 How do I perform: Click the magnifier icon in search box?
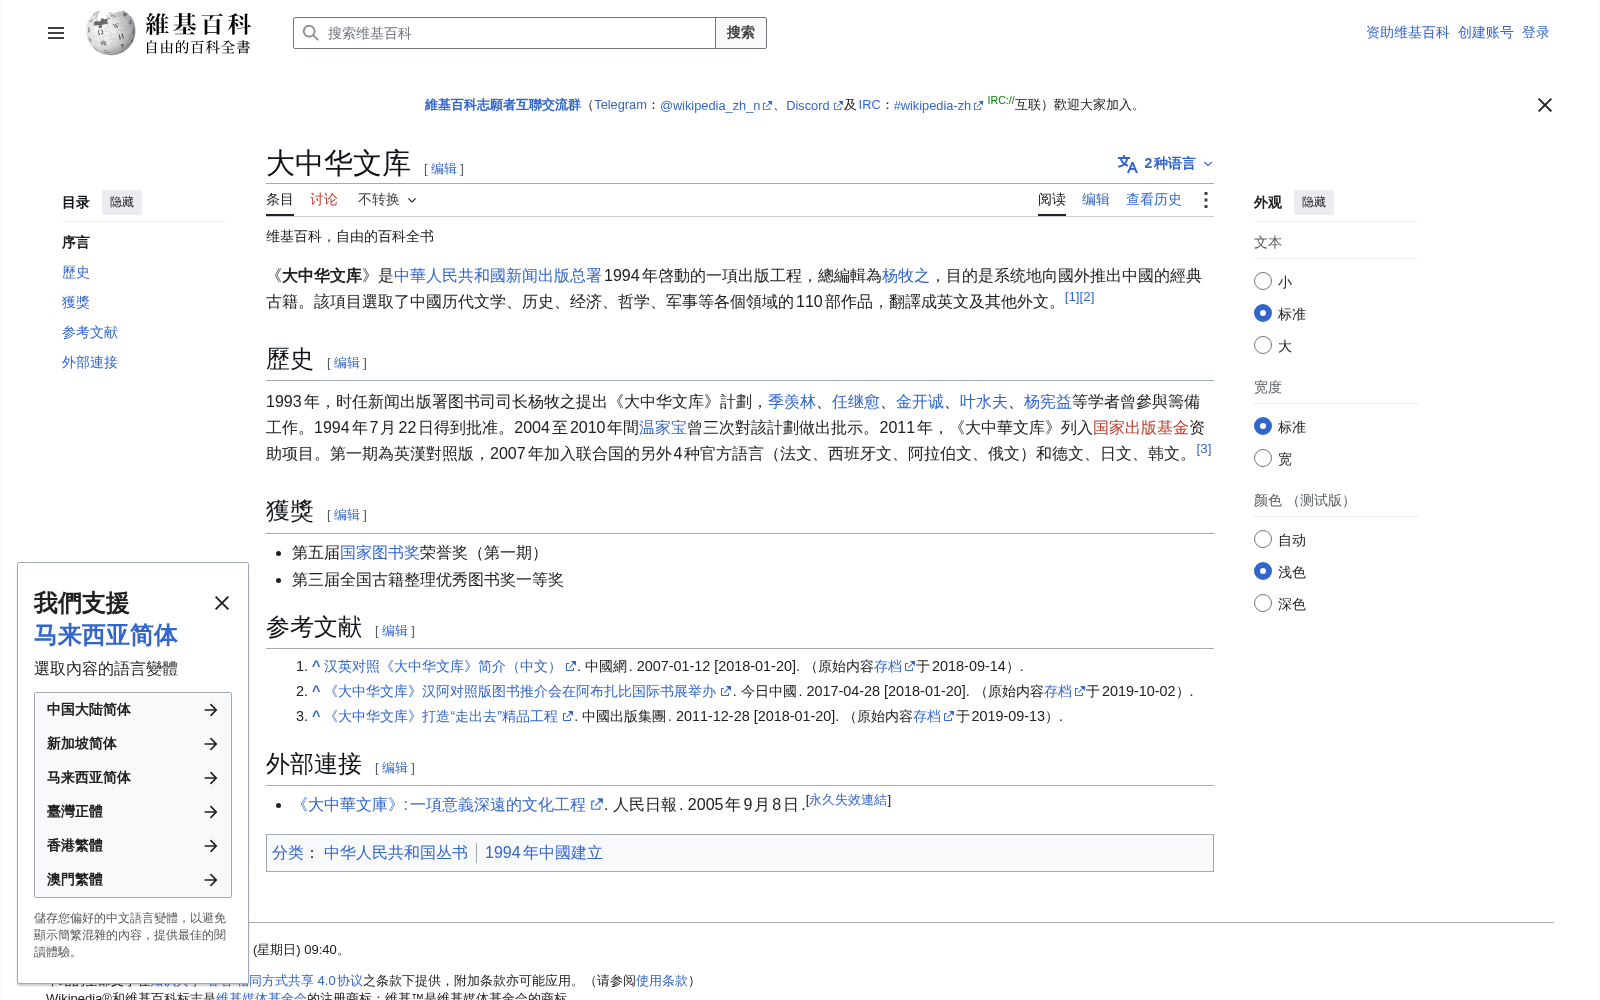pos(311,33)
